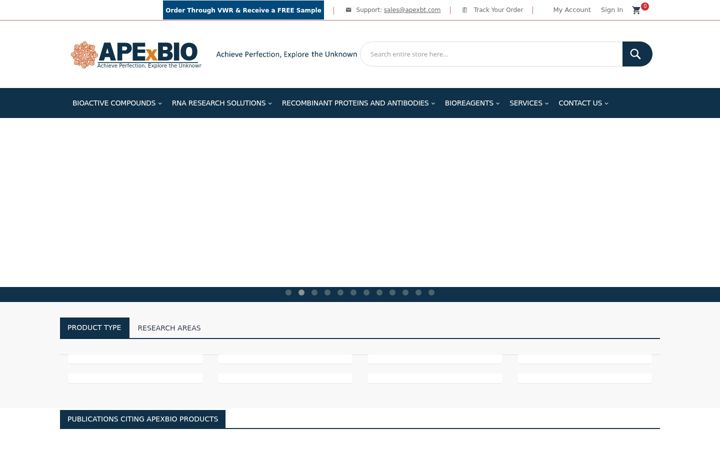Switch to the Research Areas tab
Screen dimensions: 720x450
(x=169, y=328)
